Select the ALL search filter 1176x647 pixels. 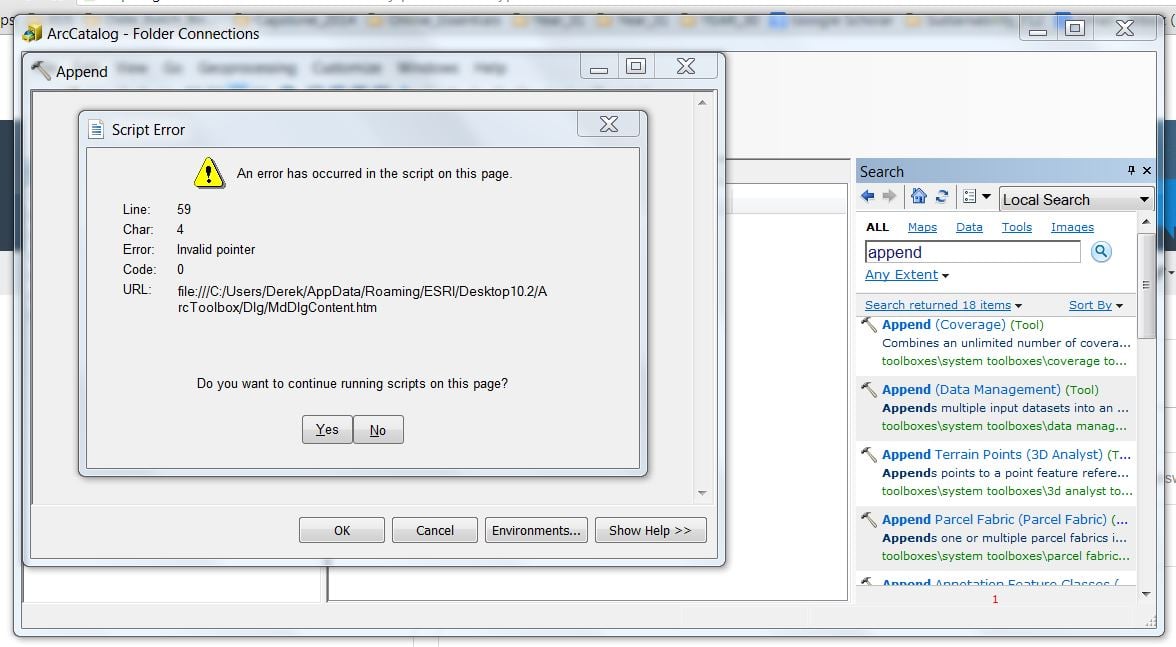point(877,227)
